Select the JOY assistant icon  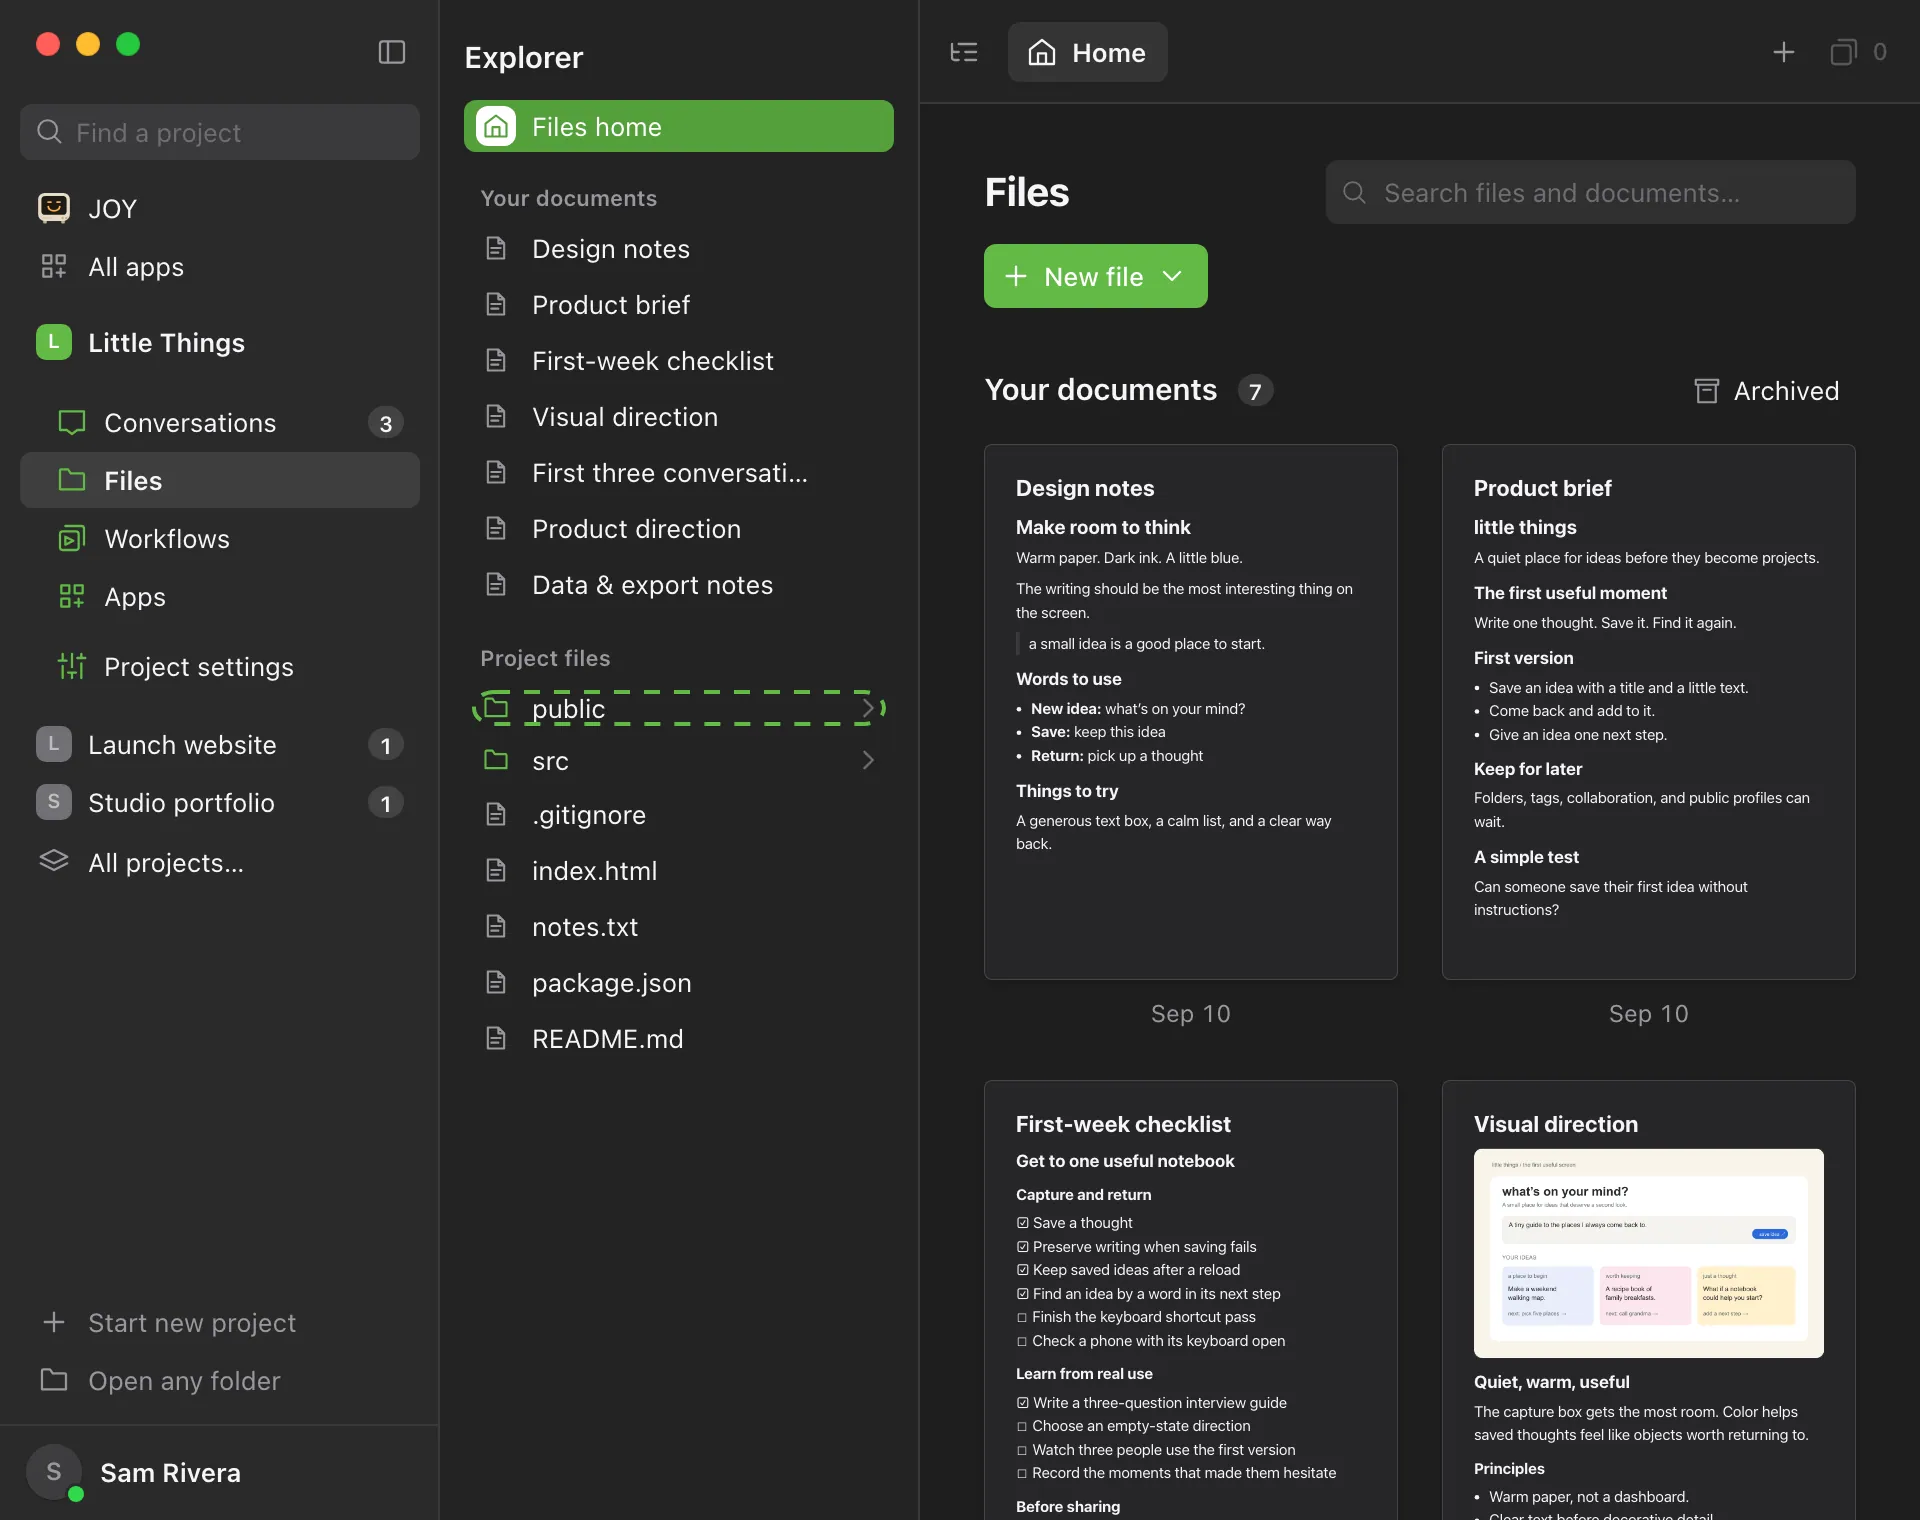click(54, 207)
